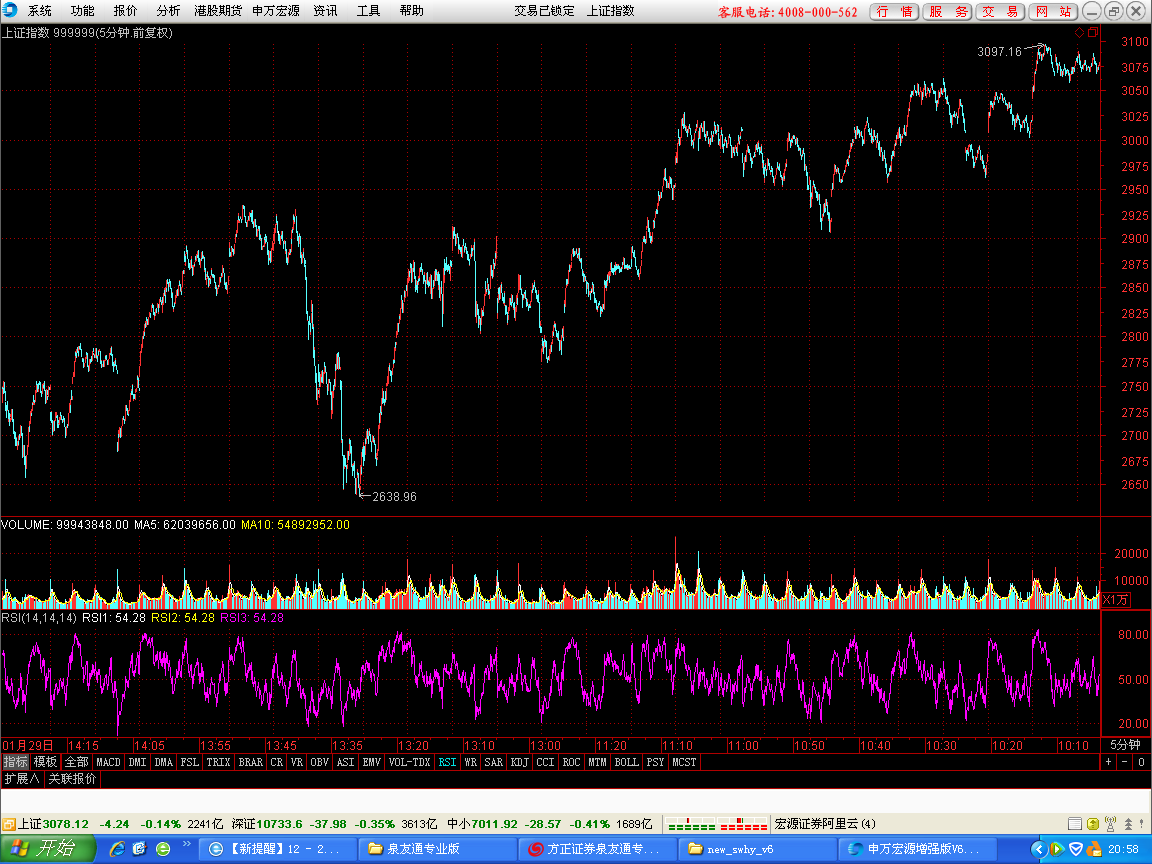Open the 分析 menu
Screen dimensions: 1152x864
coord(168,11)
